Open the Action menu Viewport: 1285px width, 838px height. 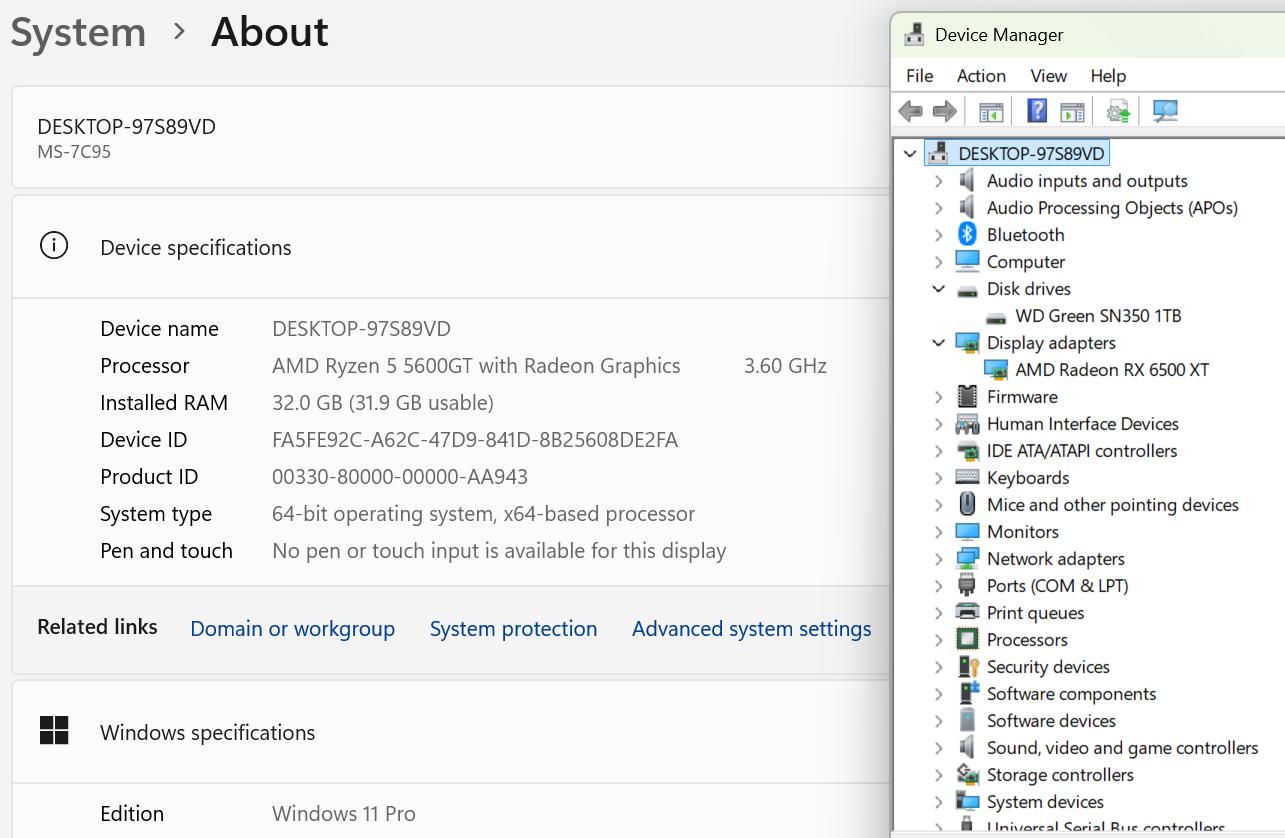pos(981,76)
